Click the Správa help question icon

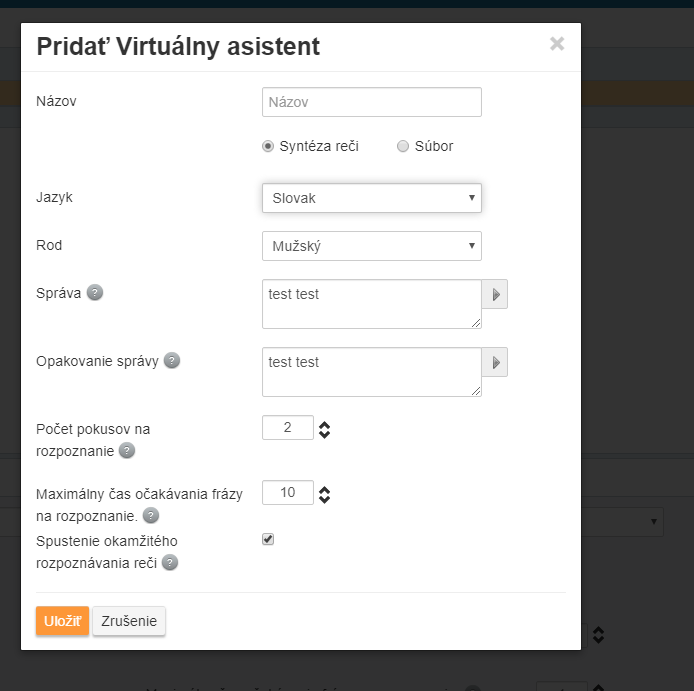tap(95, 293)
